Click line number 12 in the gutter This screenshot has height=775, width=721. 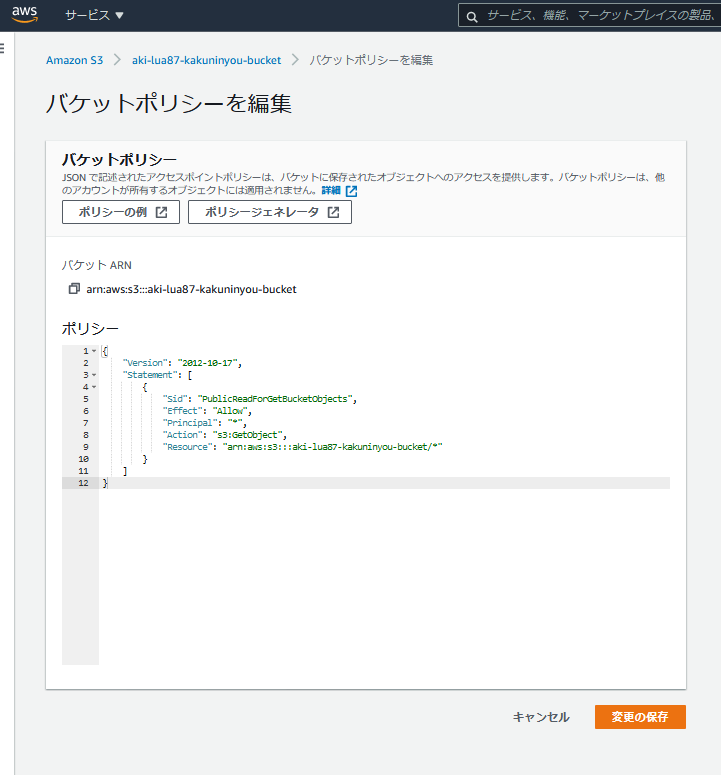click(x=83, y=483)
